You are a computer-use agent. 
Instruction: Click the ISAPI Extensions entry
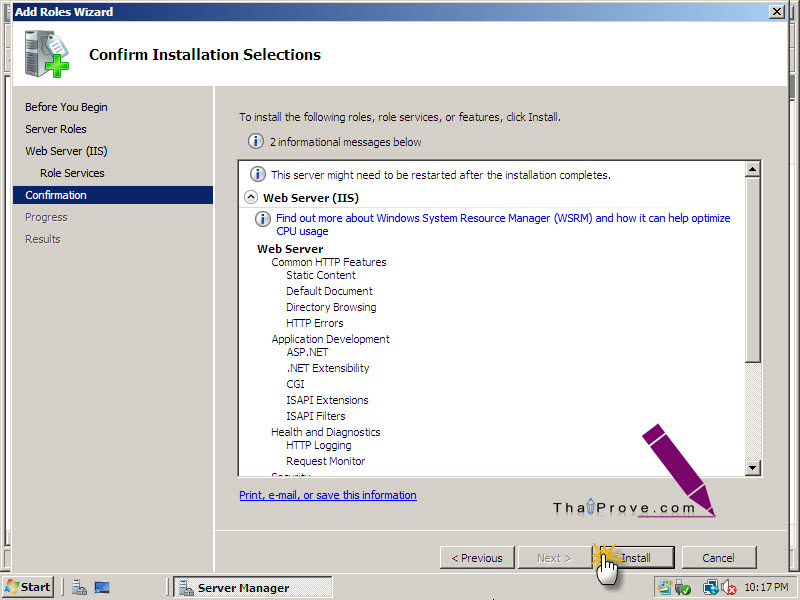327,400
